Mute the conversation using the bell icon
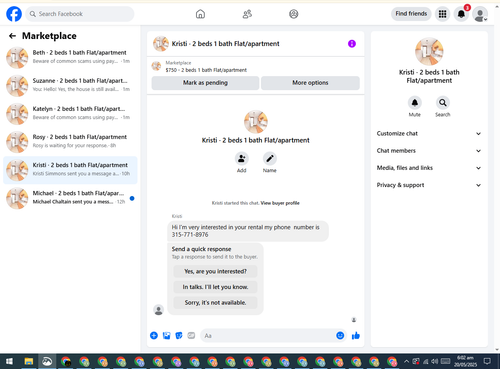 click(415, 103)
